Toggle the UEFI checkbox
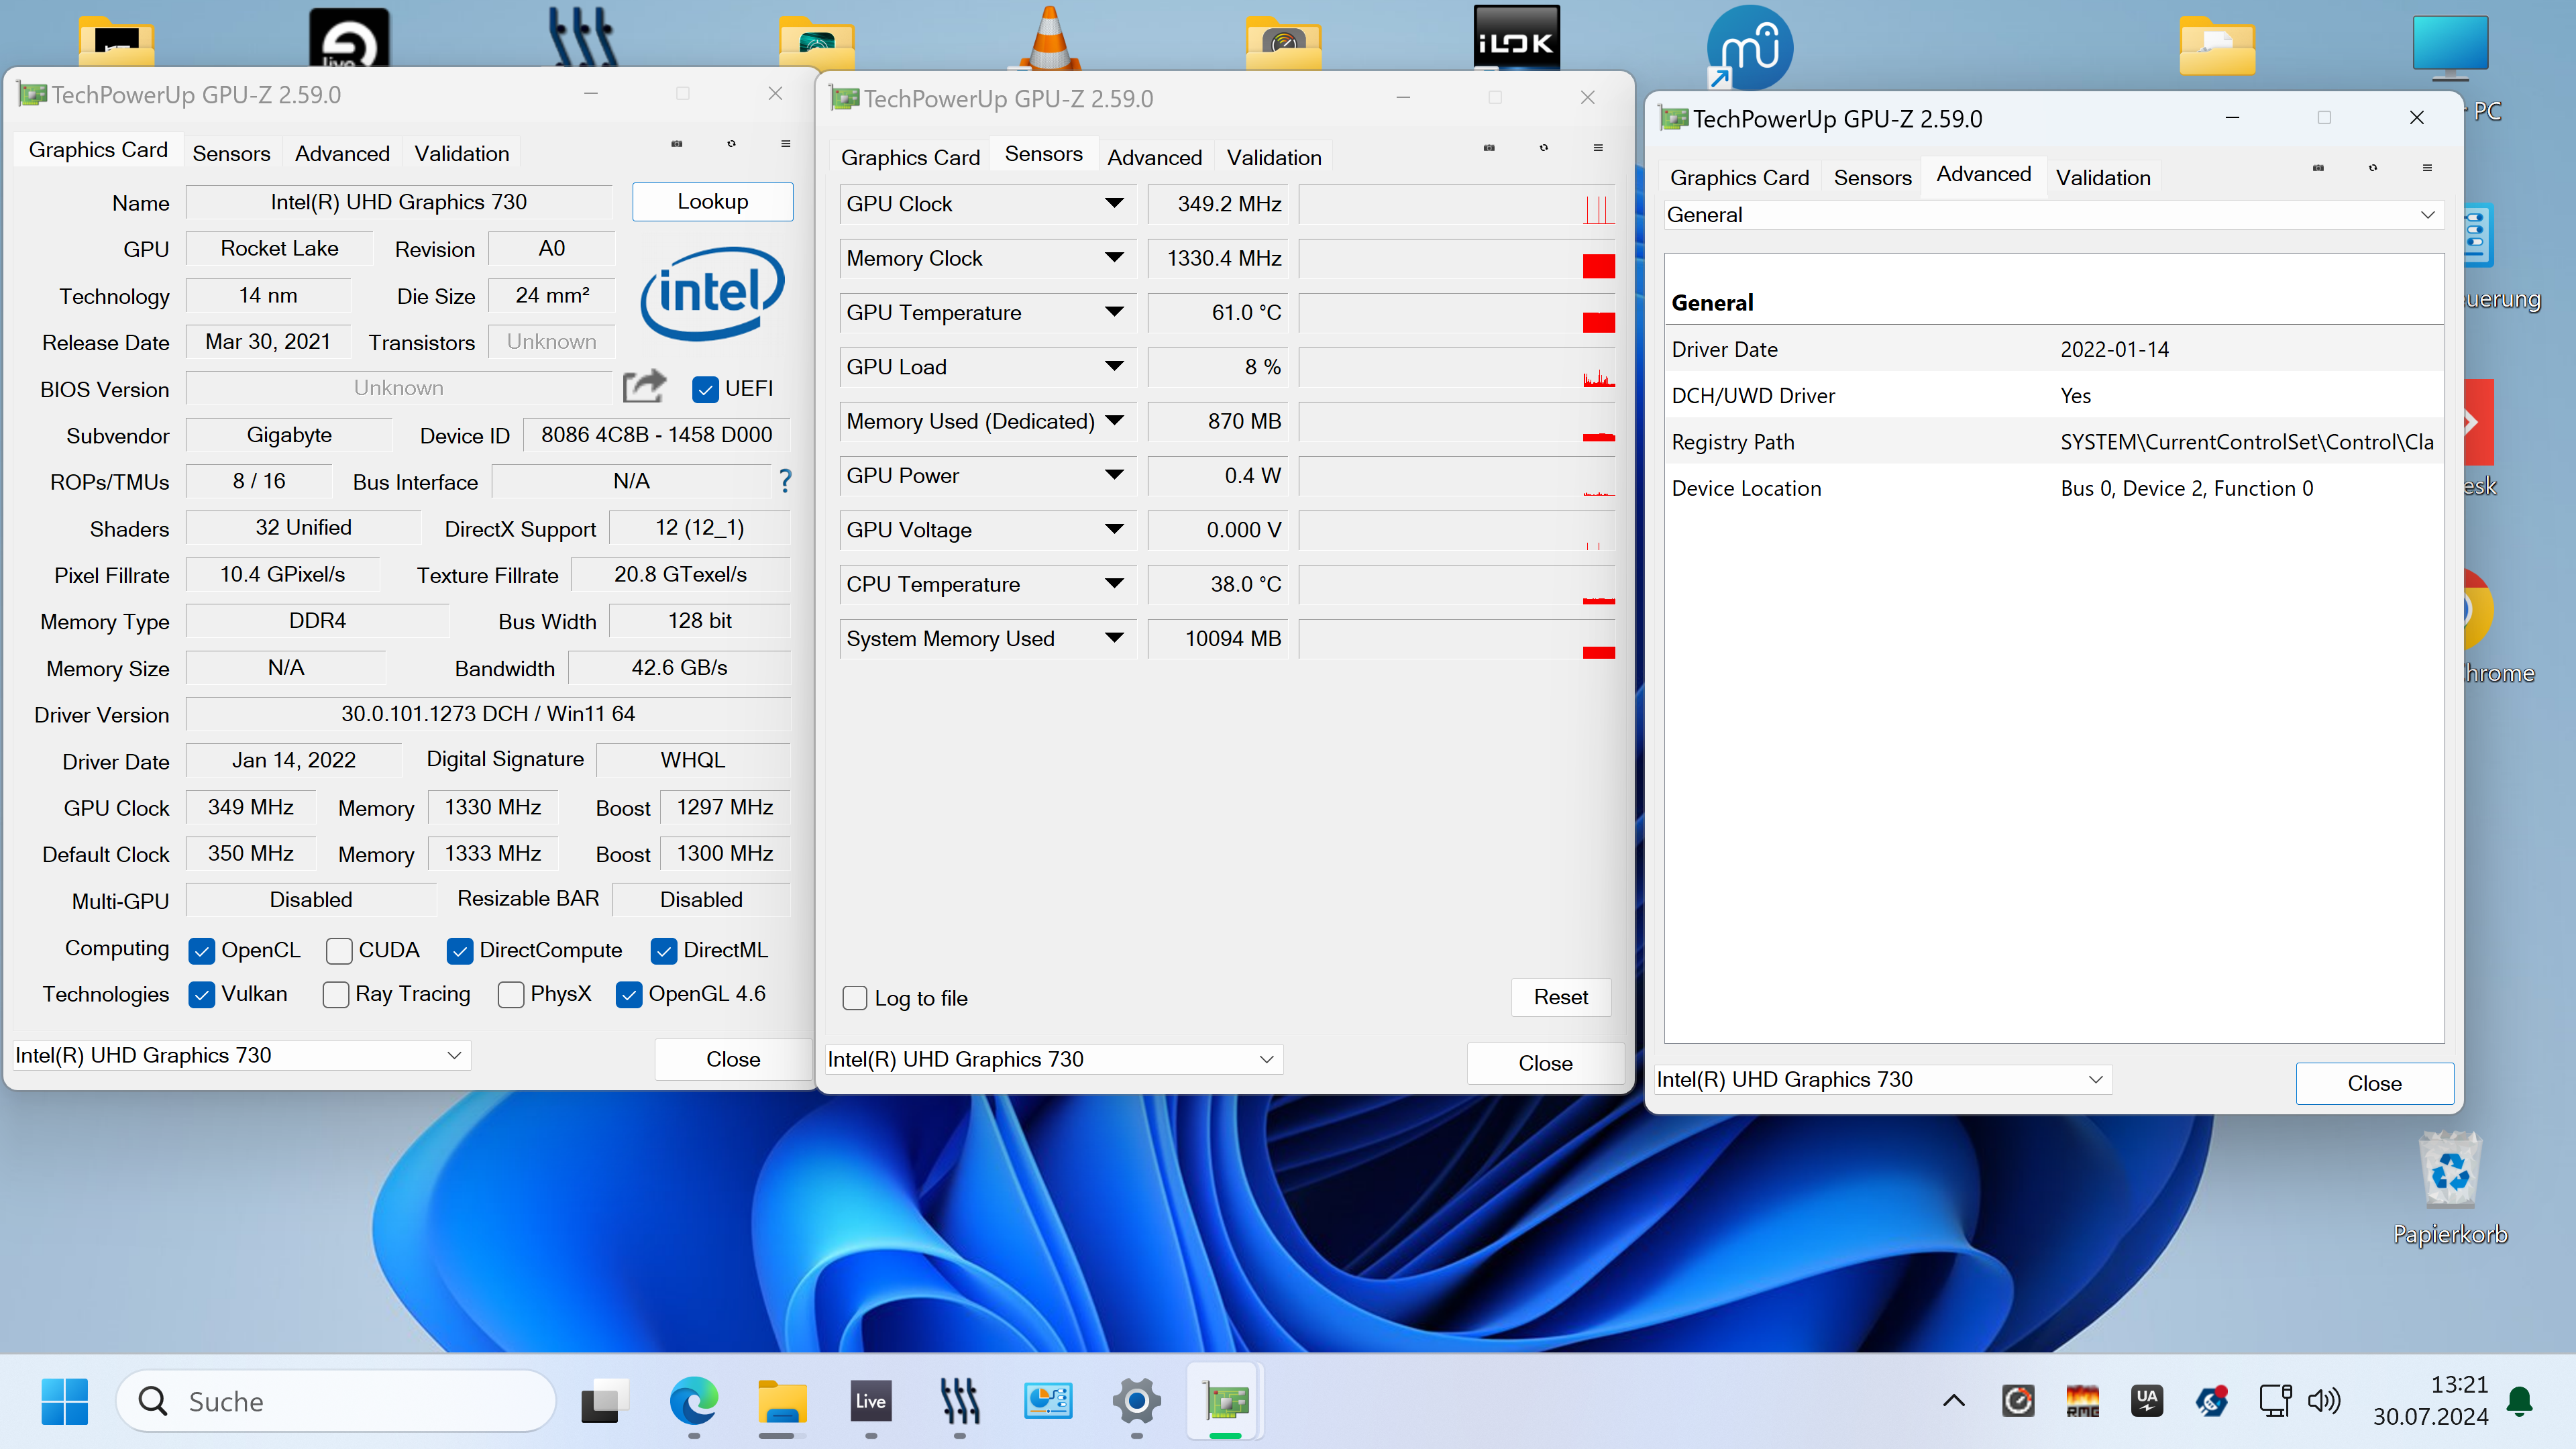 click(x=705, y=389)
